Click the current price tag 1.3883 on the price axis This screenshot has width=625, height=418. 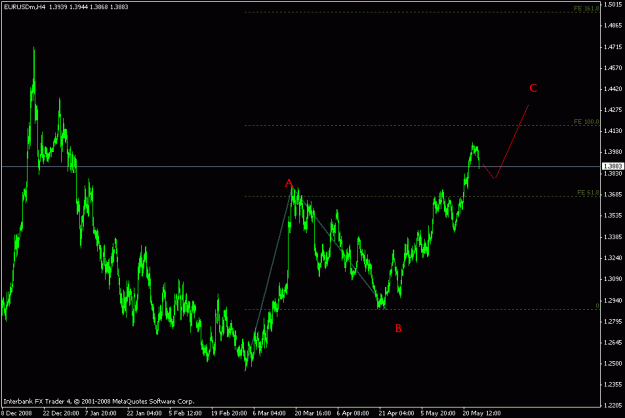click(x=613, y=166)
